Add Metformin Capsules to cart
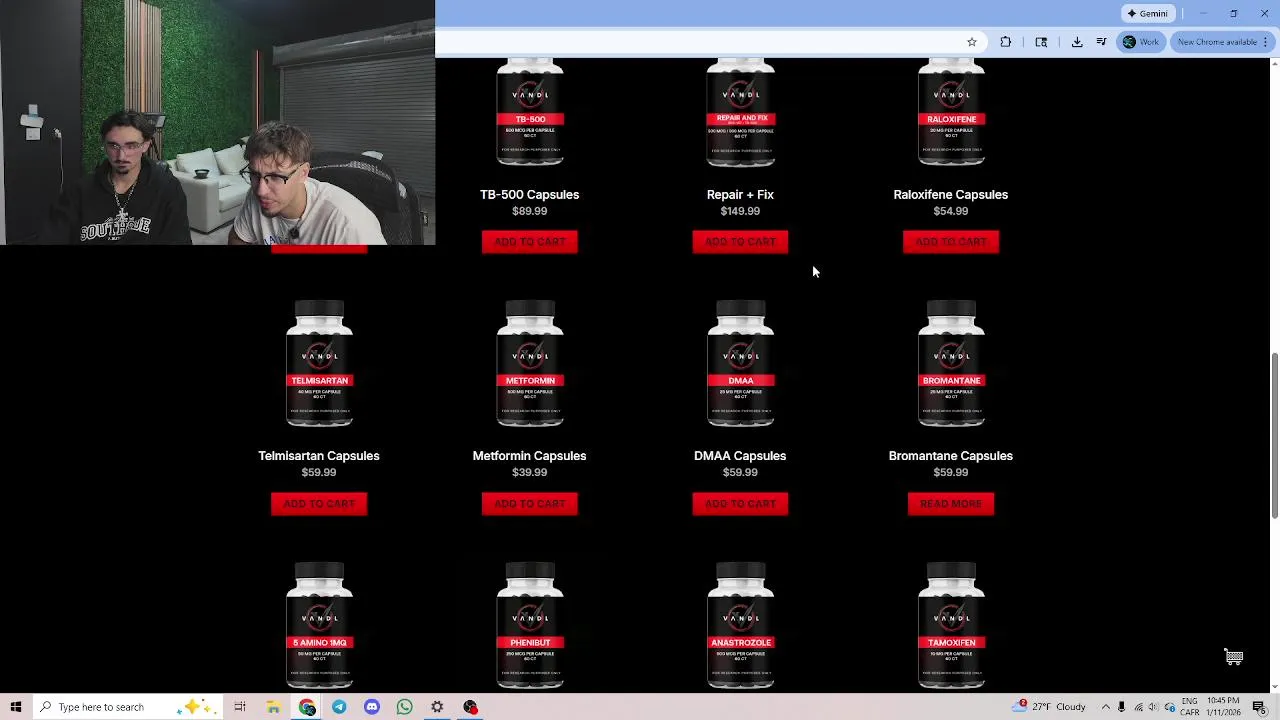1280x720 pixels. (x=529, y=504)
